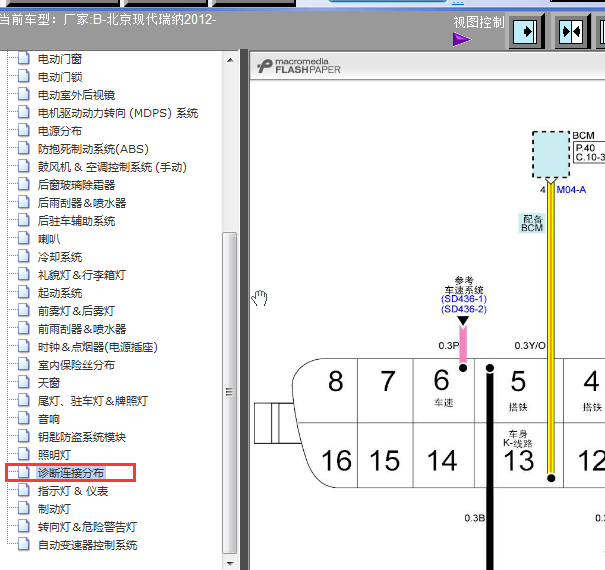605x570 pixels.
Task: Open 电动门窗 tree item
Action: pyautogui.click(x=60, y=59)
